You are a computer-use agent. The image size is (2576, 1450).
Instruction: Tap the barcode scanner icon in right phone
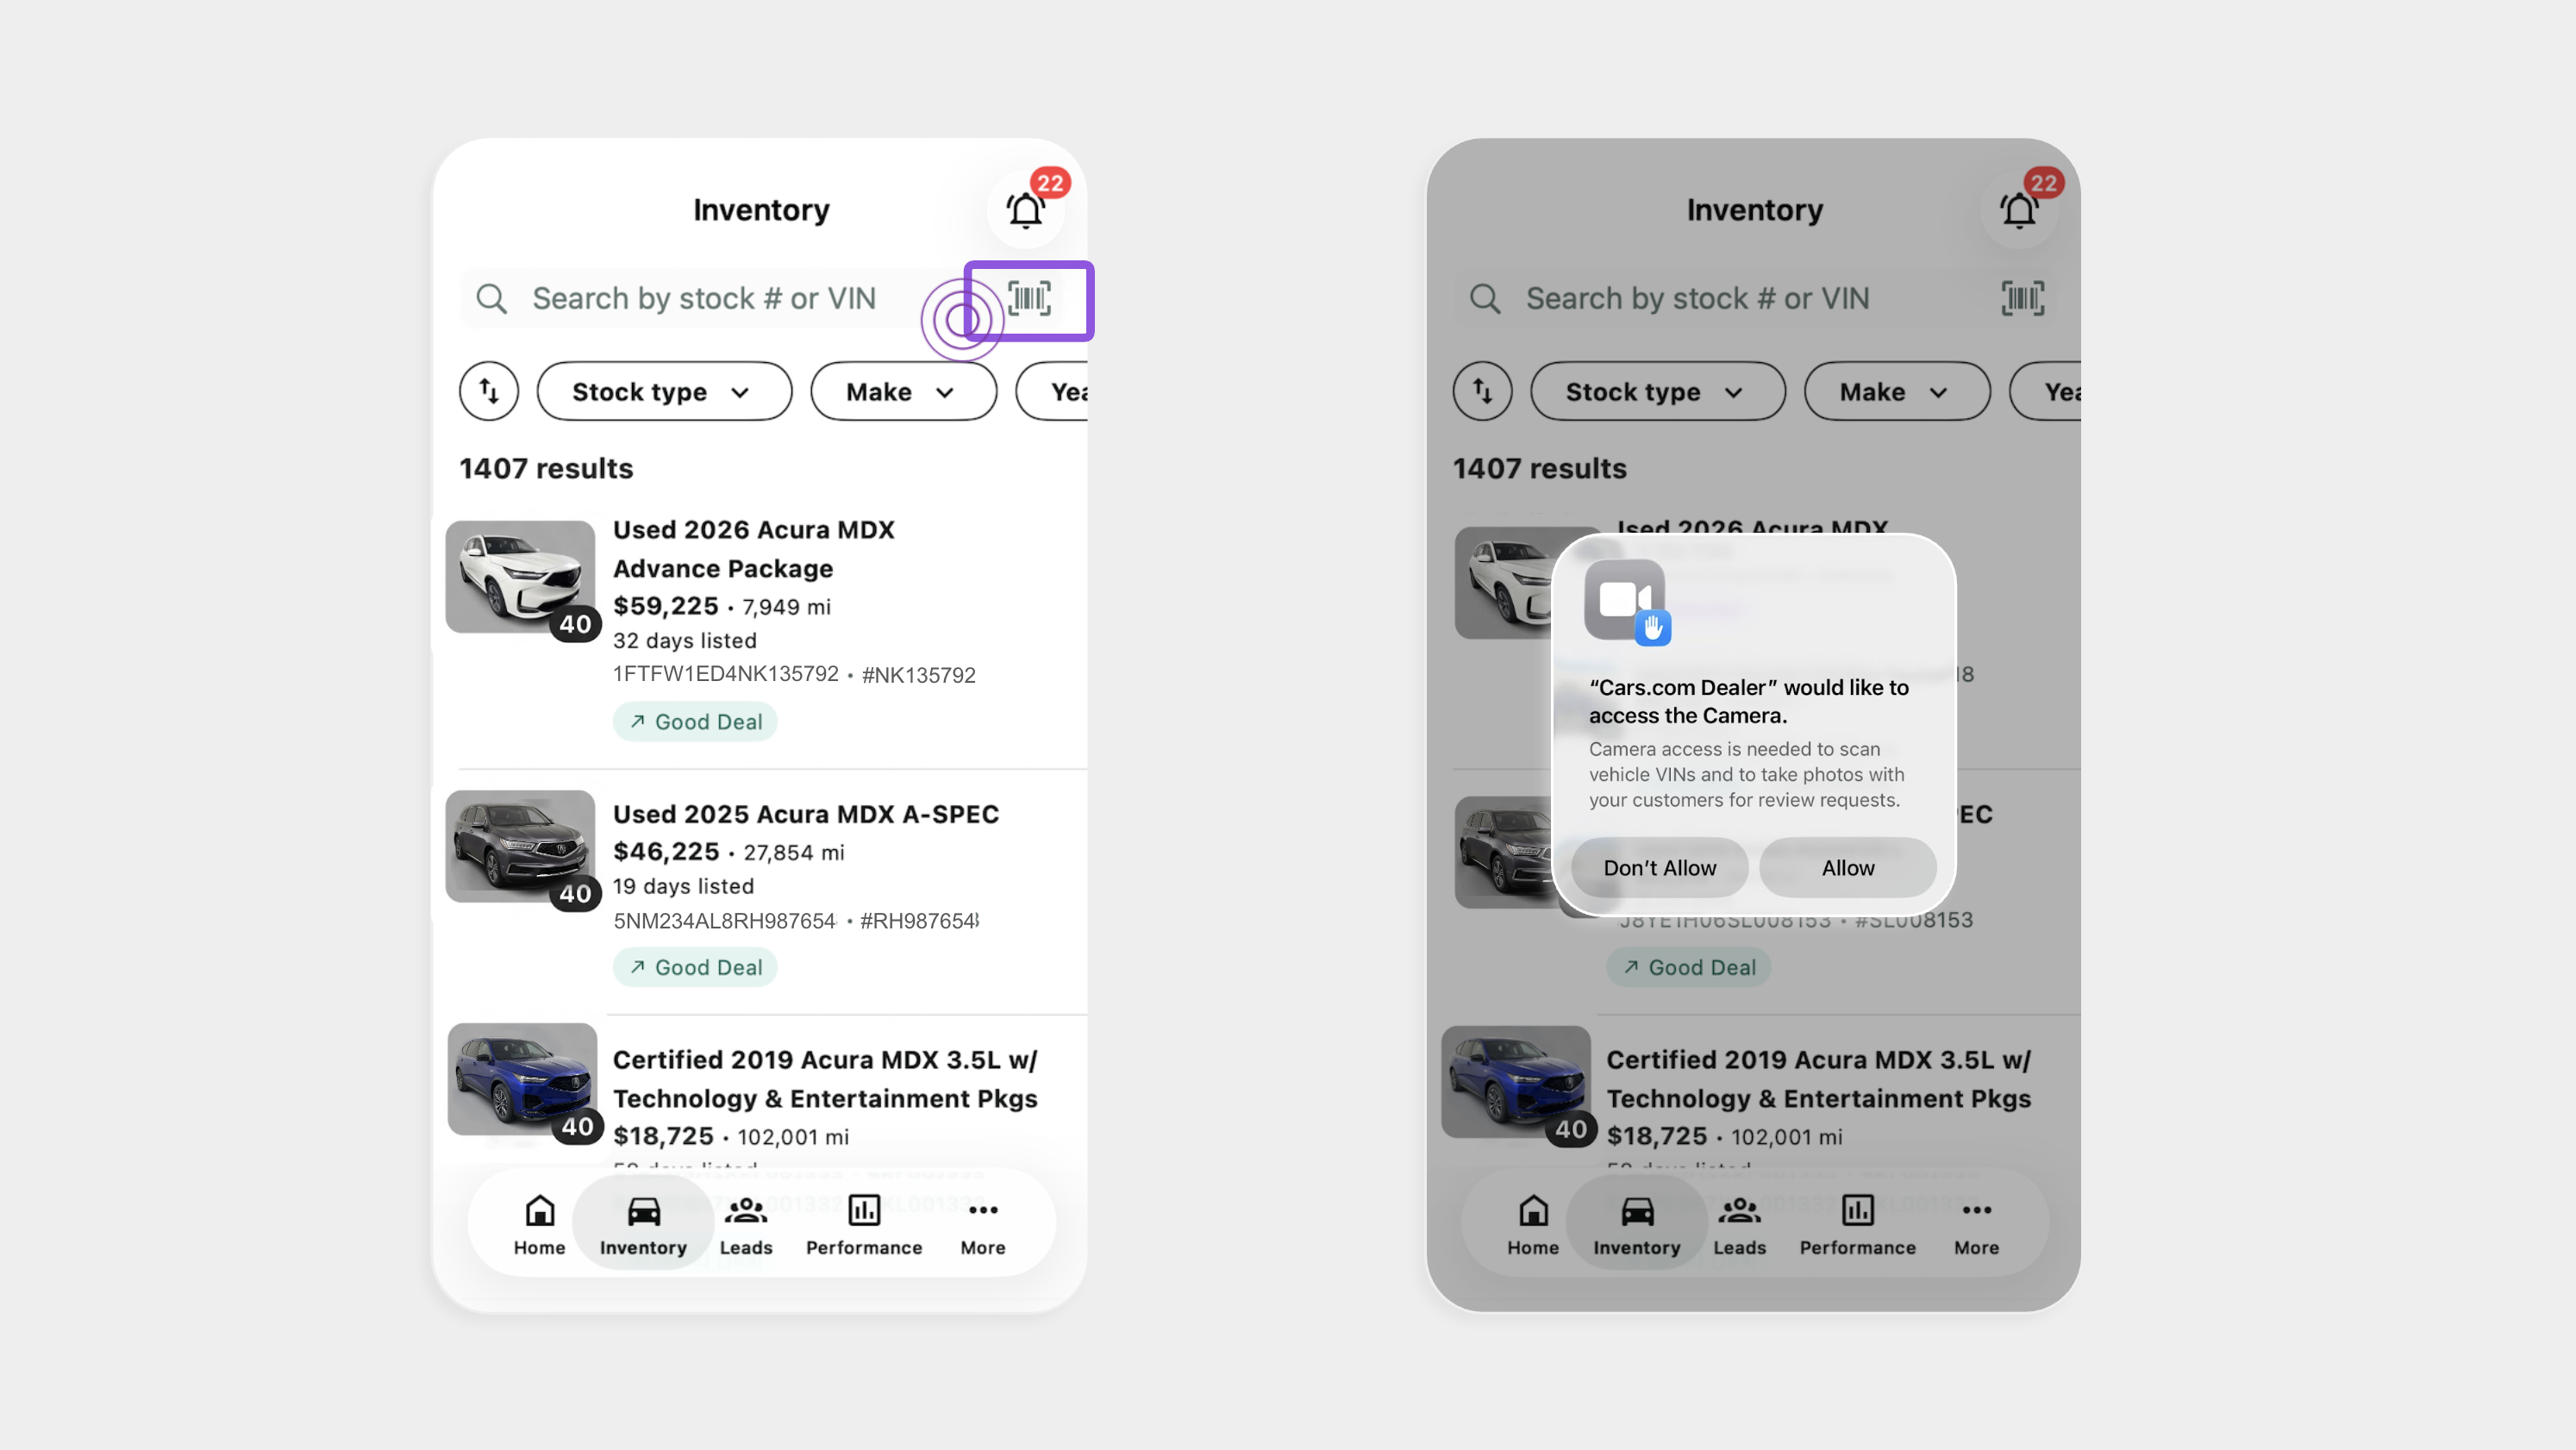click(2022, 298)
